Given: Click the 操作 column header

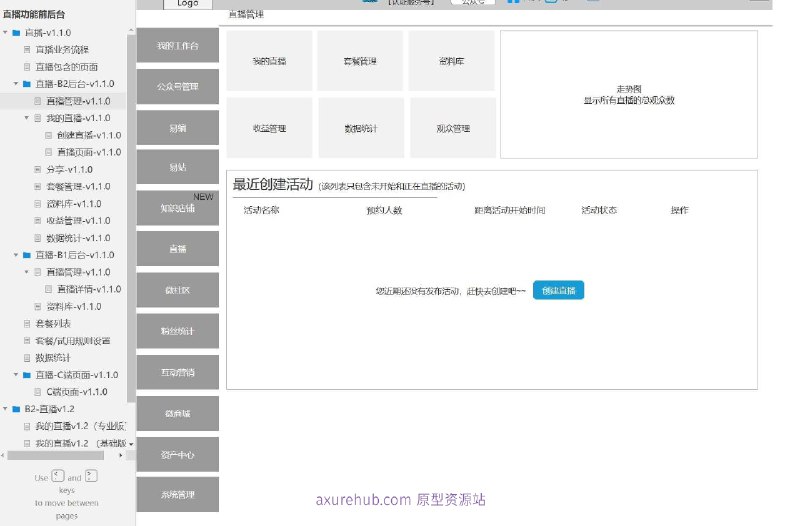Looking at the screenshot, I should click(680, 210).
